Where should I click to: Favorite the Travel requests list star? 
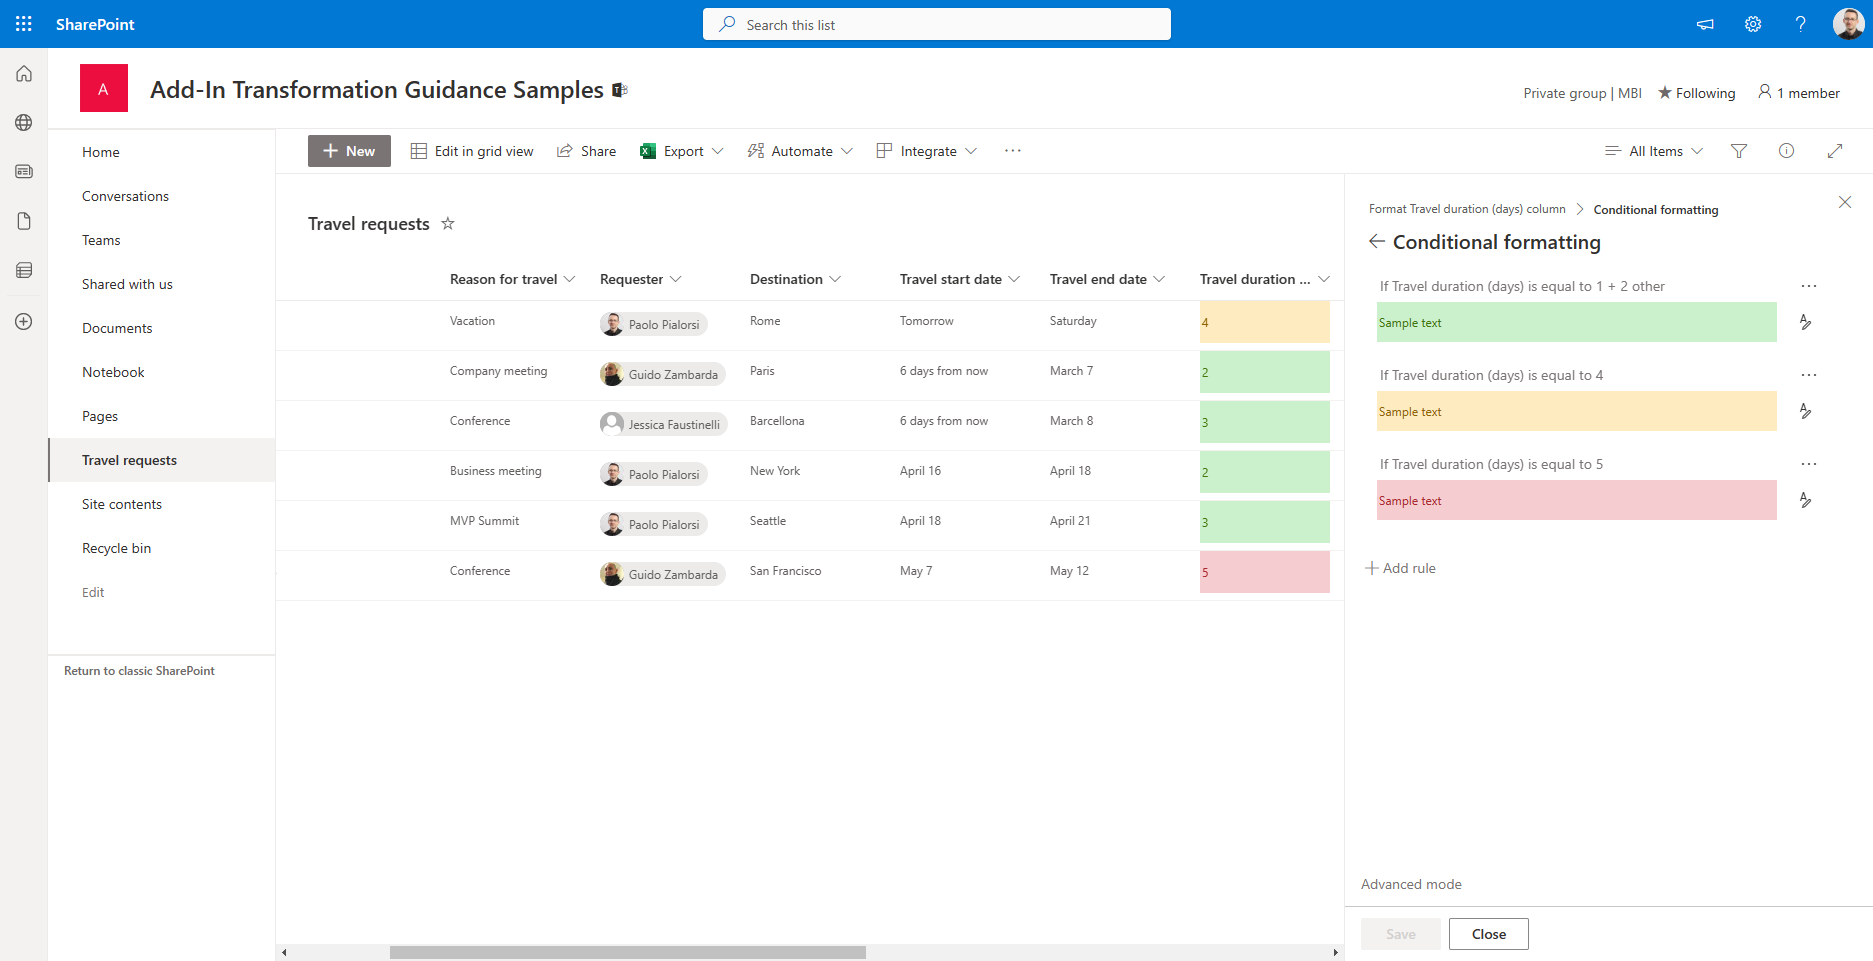tap(448, 224)
